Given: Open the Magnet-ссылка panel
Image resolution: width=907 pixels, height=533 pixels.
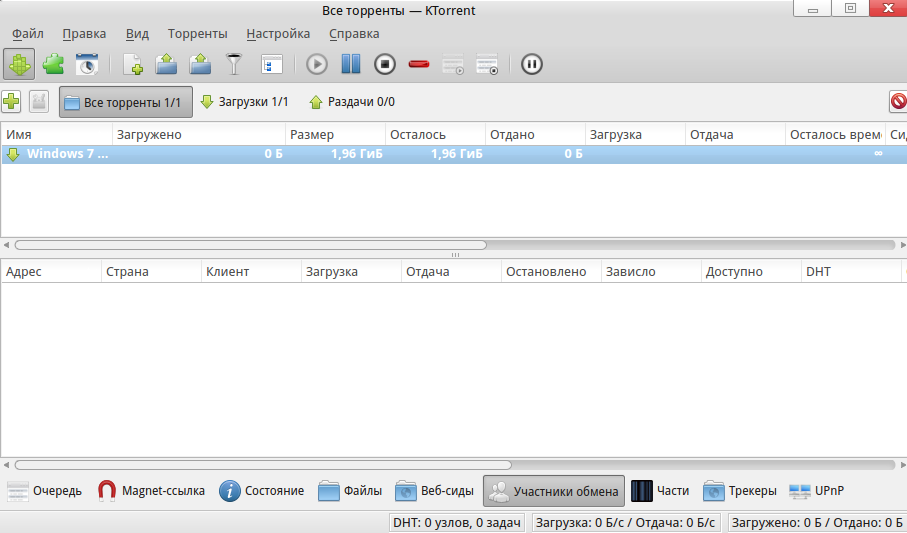Looking at the screenshot, I should (x=151, y=491).
